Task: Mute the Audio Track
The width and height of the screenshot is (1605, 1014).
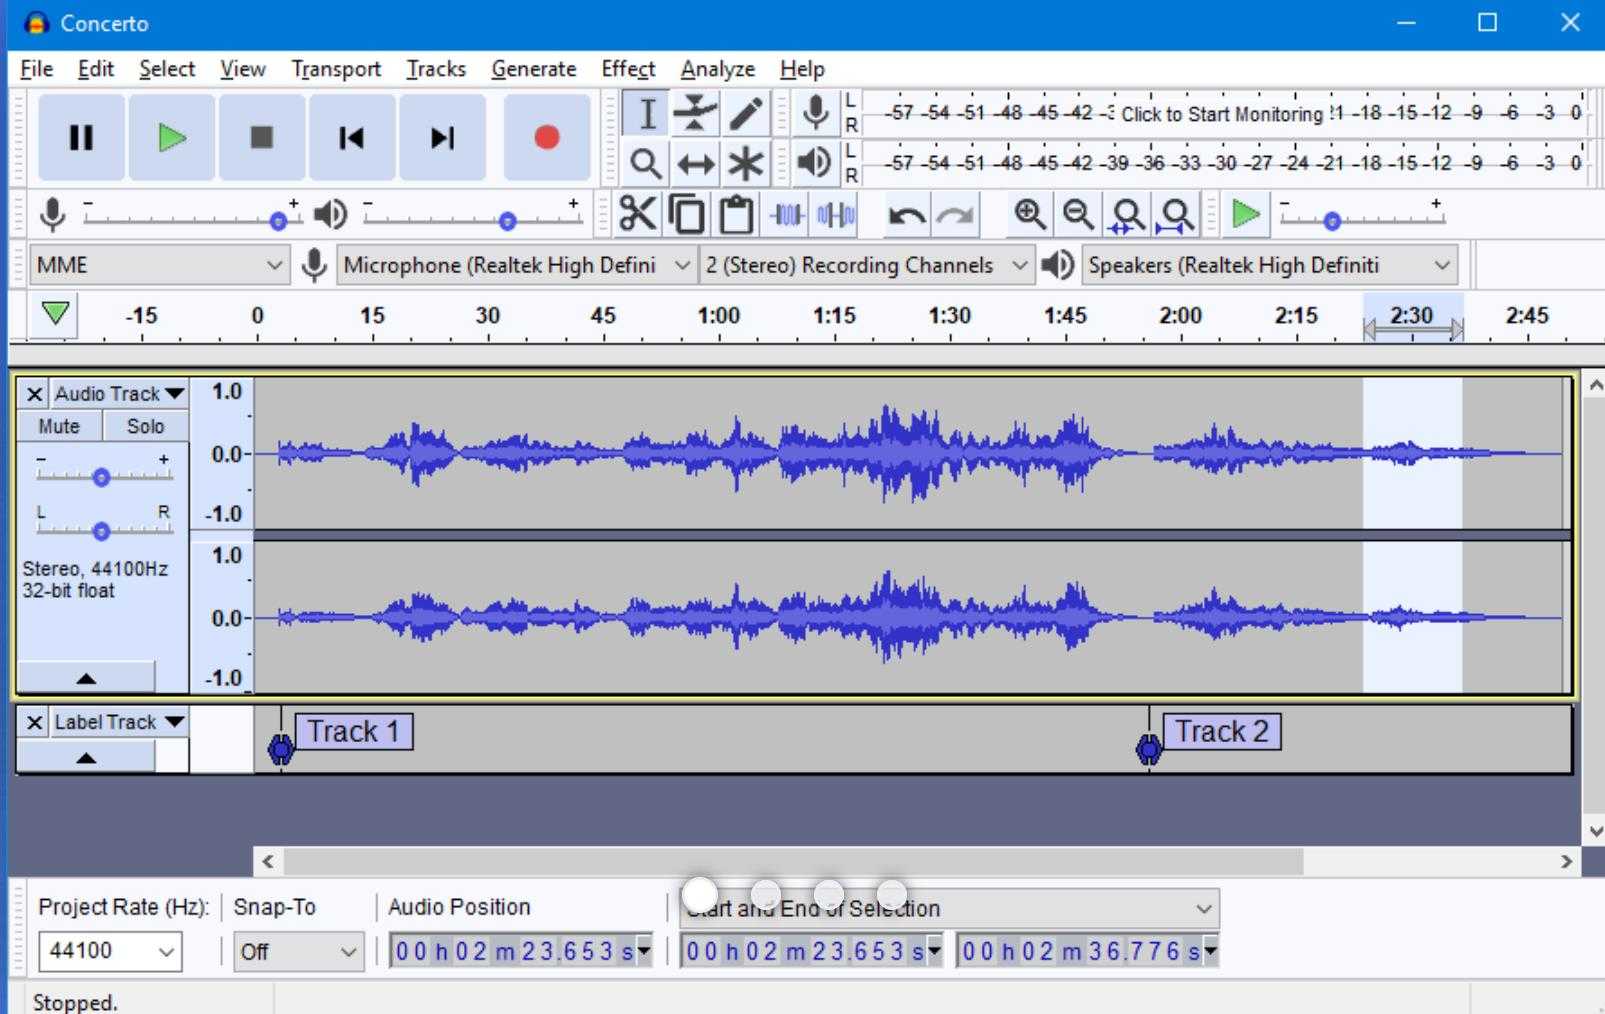Action: pyautogui.click(x=59, y=426)
